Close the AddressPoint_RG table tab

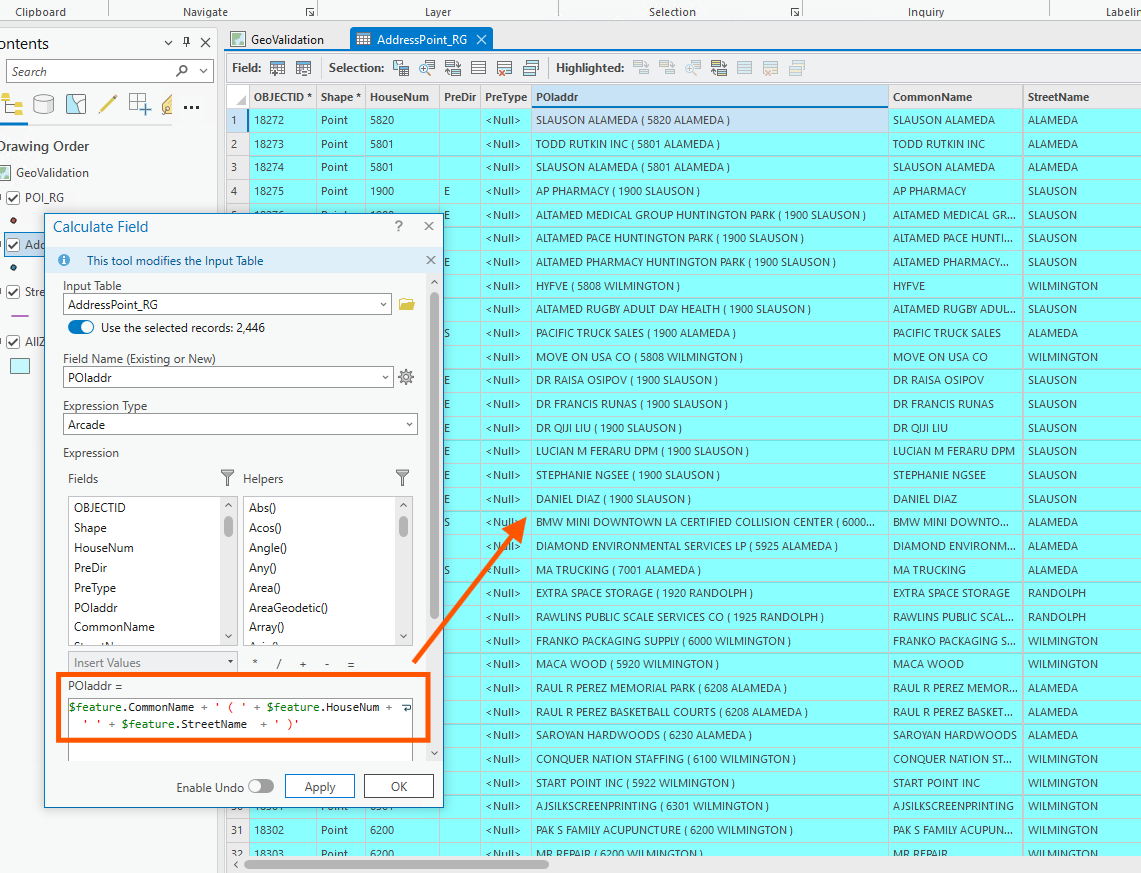[x=481, y=39]
